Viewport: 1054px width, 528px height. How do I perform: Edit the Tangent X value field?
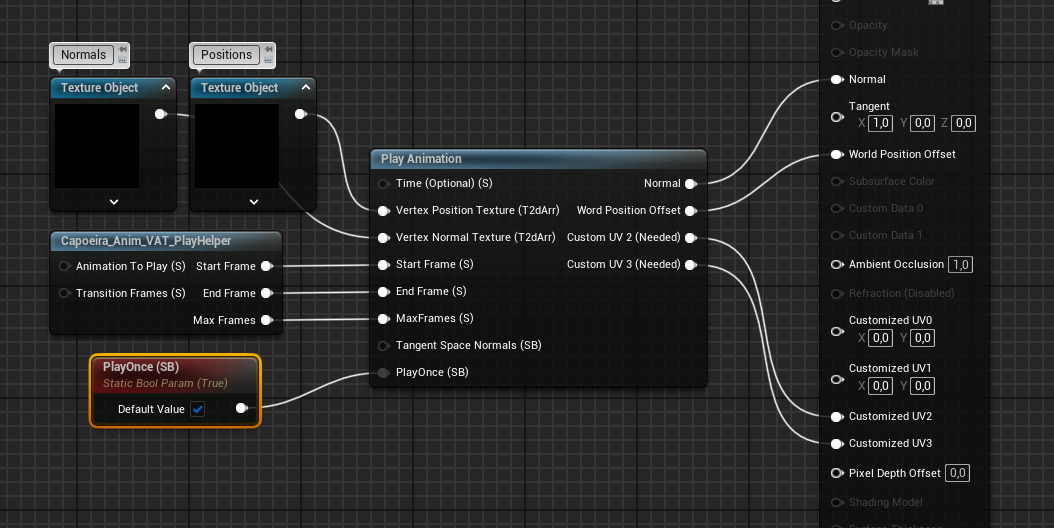point(880,123)
